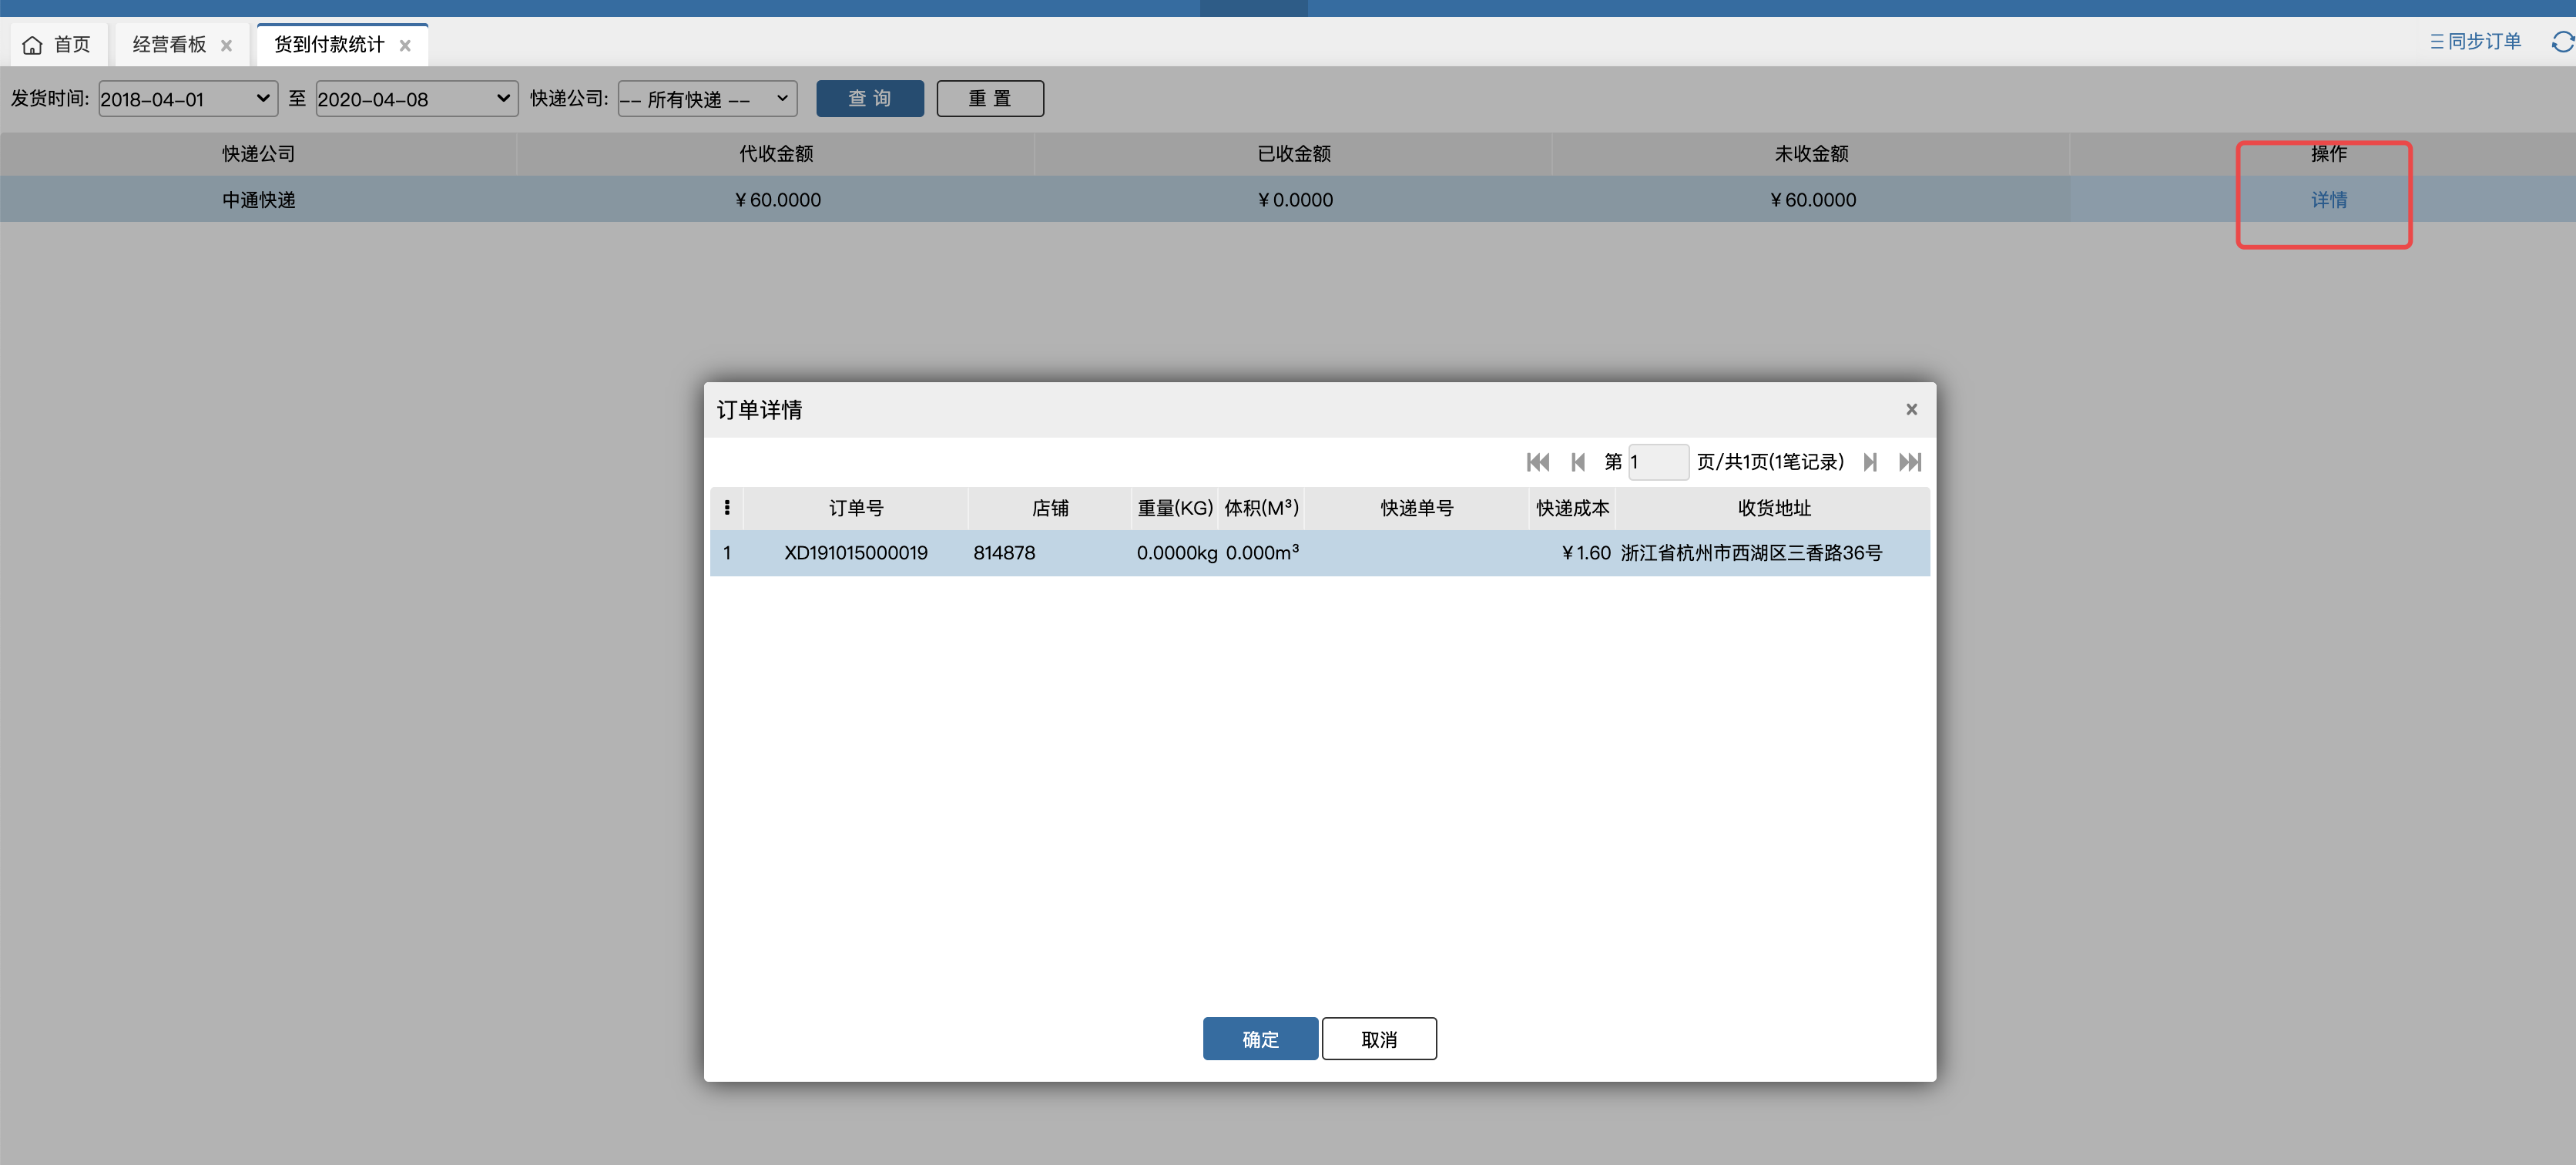The width and height of the screenshot is (2576, 1165).
Task: Click the 重量(KG) column header
Action: (1175, 508)
